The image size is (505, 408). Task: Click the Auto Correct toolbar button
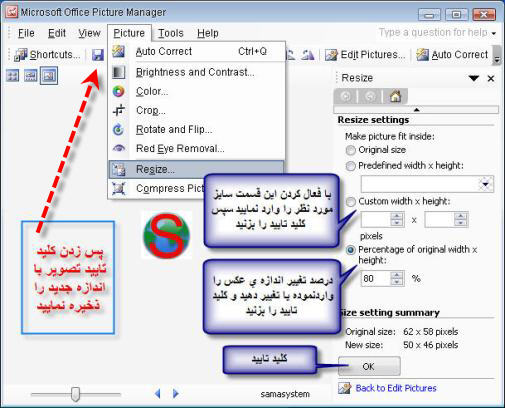pos(452,55)
